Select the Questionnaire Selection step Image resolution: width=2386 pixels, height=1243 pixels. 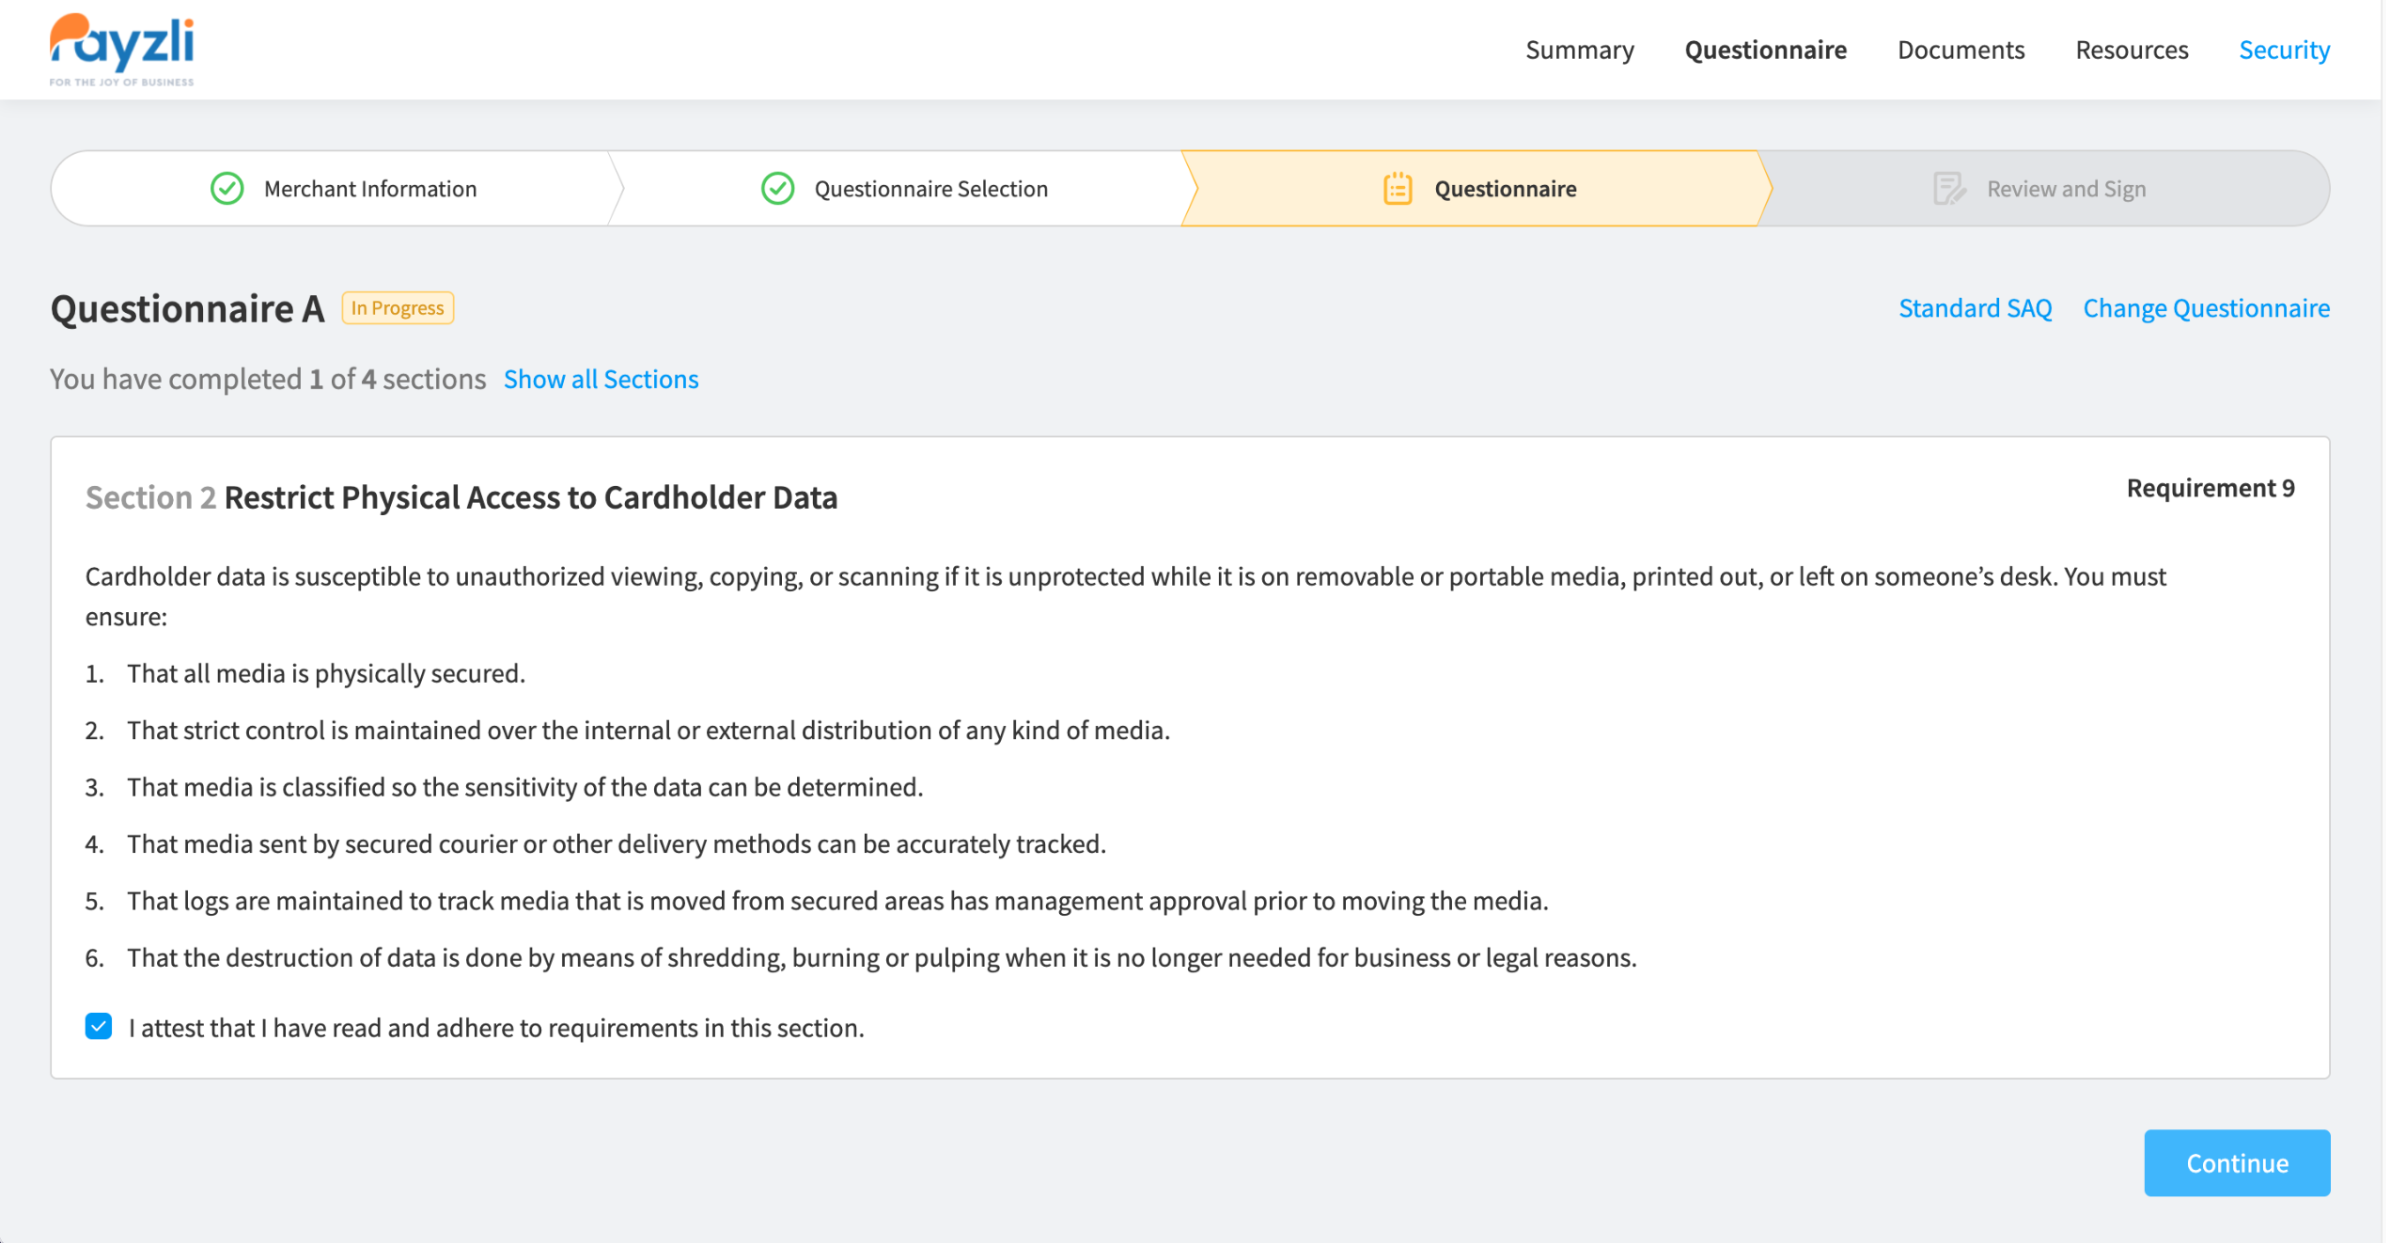pos(930,189)
